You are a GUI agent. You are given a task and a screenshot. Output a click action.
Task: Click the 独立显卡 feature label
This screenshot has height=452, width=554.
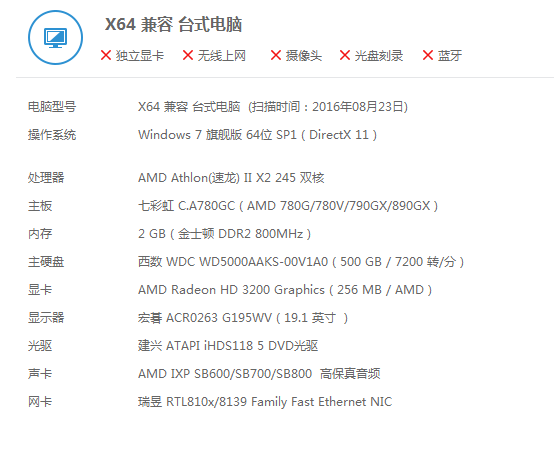tap(140, 56)
